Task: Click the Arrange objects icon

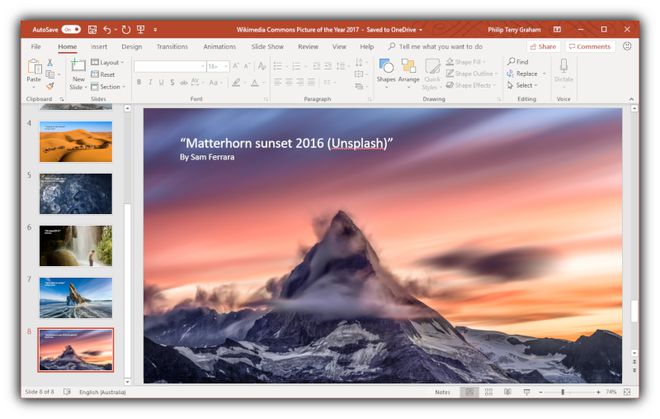Action: [x=409, y=70]
